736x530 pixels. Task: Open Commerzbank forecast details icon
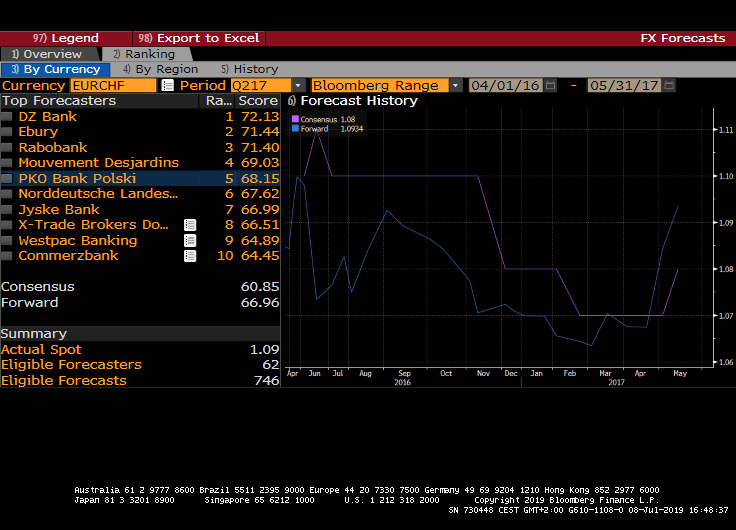(x=190, y=256)
